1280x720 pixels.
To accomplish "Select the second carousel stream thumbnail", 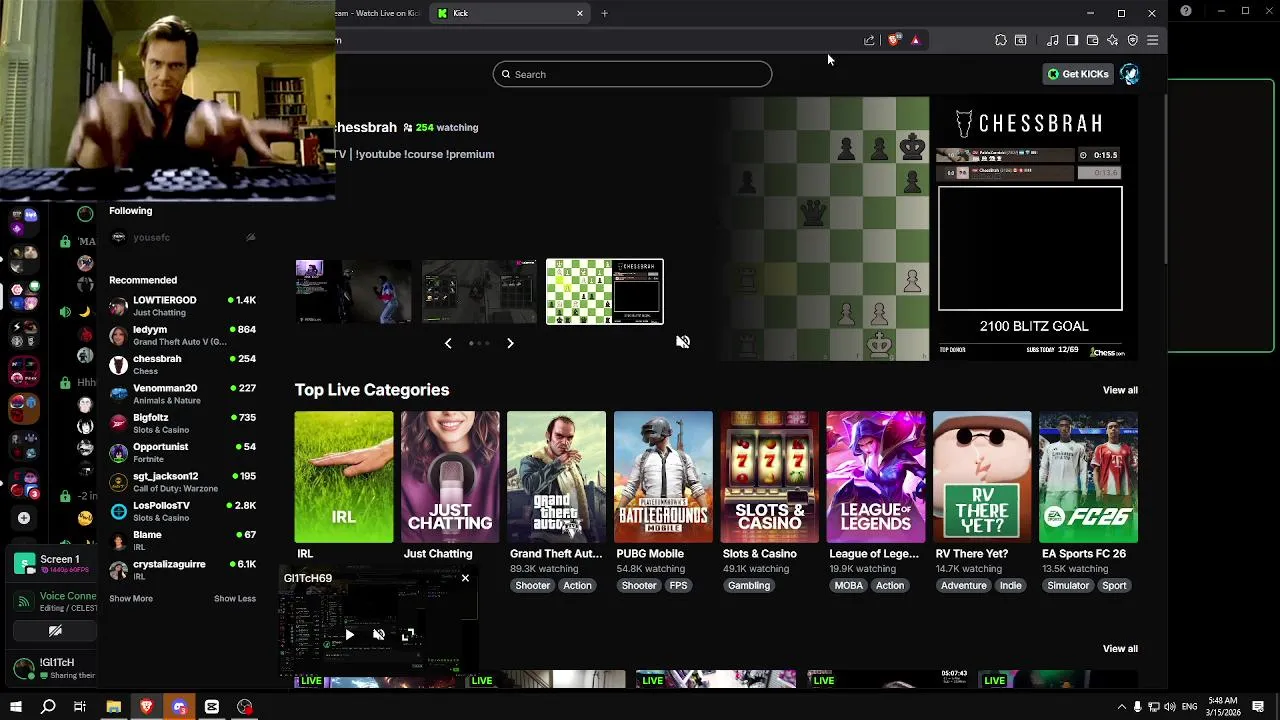I will click(x=479, y=292).
